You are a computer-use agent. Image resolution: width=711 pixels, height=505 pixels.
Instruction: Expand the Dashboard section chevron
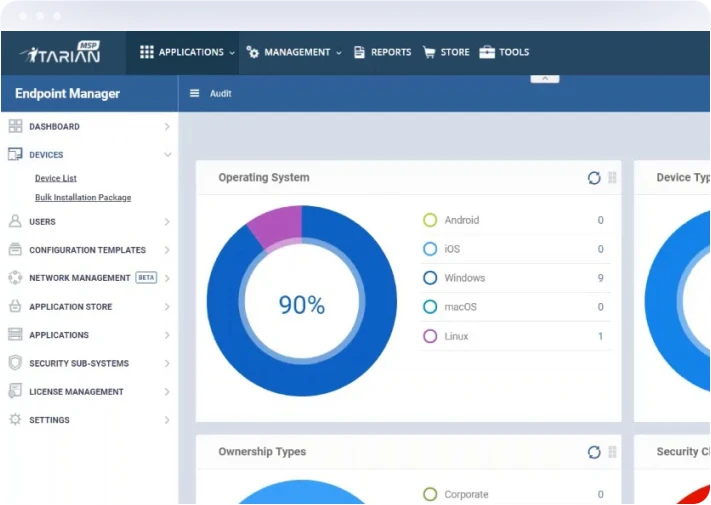pyautogui.click(x=167, y=126)
